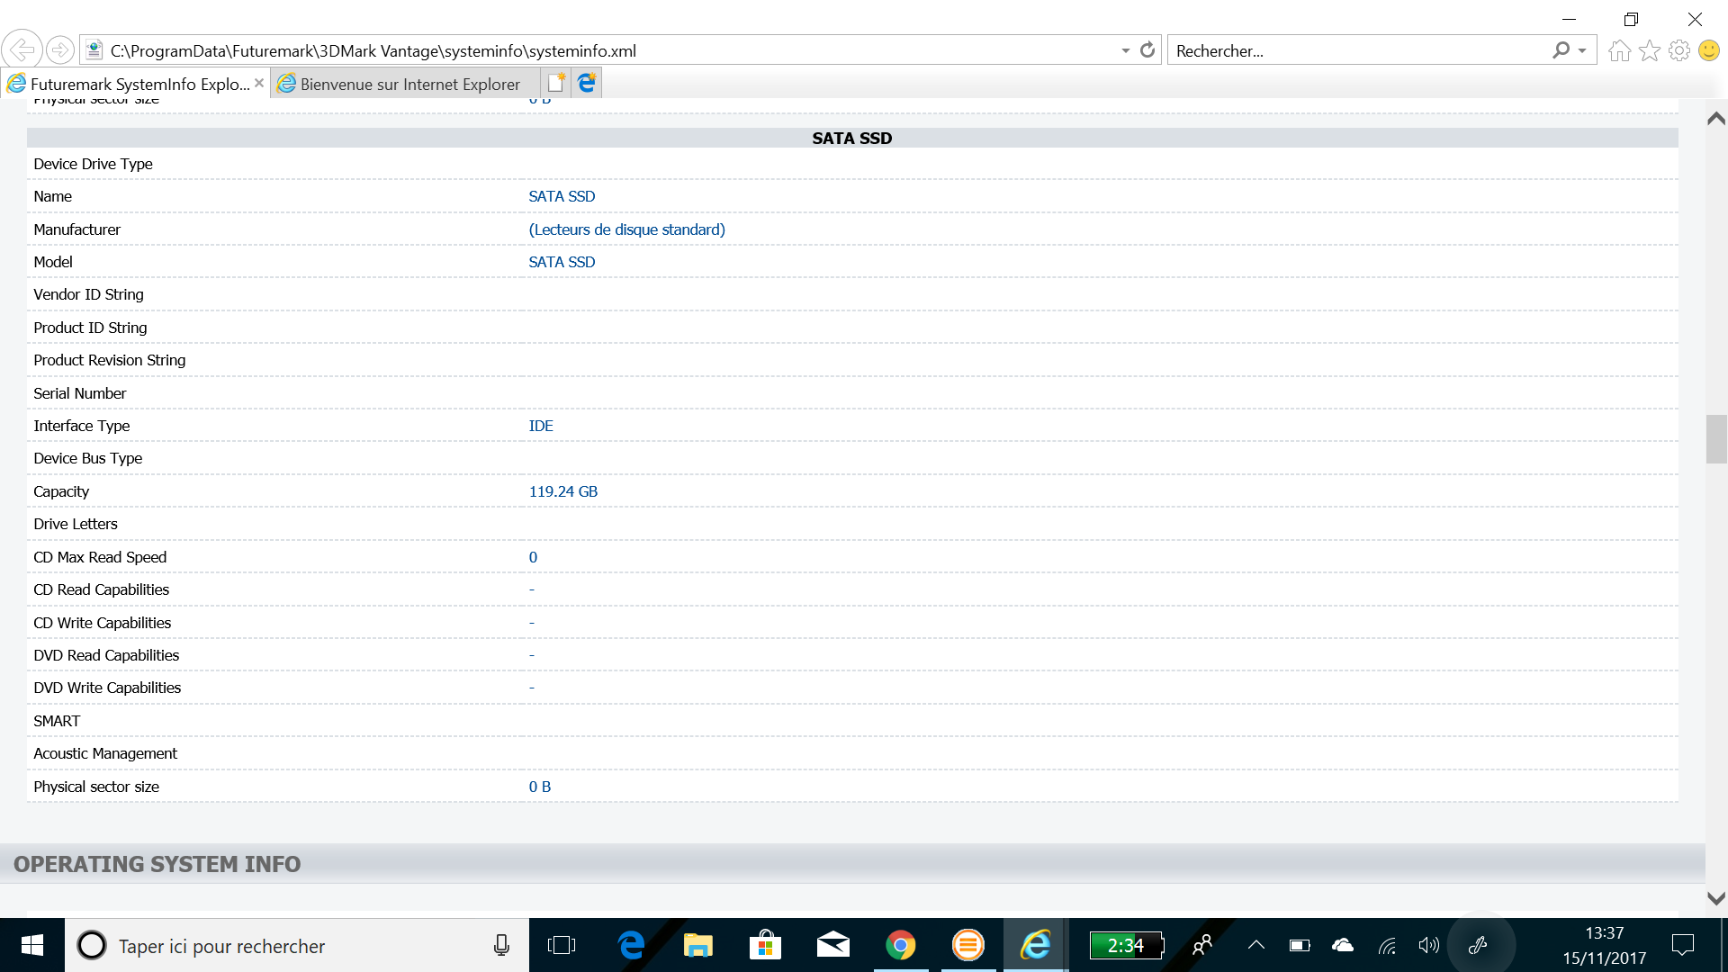Close the Futuremark SystemInfo Explorer tab

[x=259, y=83]
